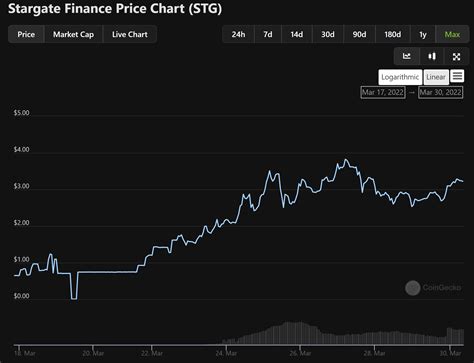Switch to the line chart view icon
The width and height of the screenshot is (474, 363).
(406, 56)
